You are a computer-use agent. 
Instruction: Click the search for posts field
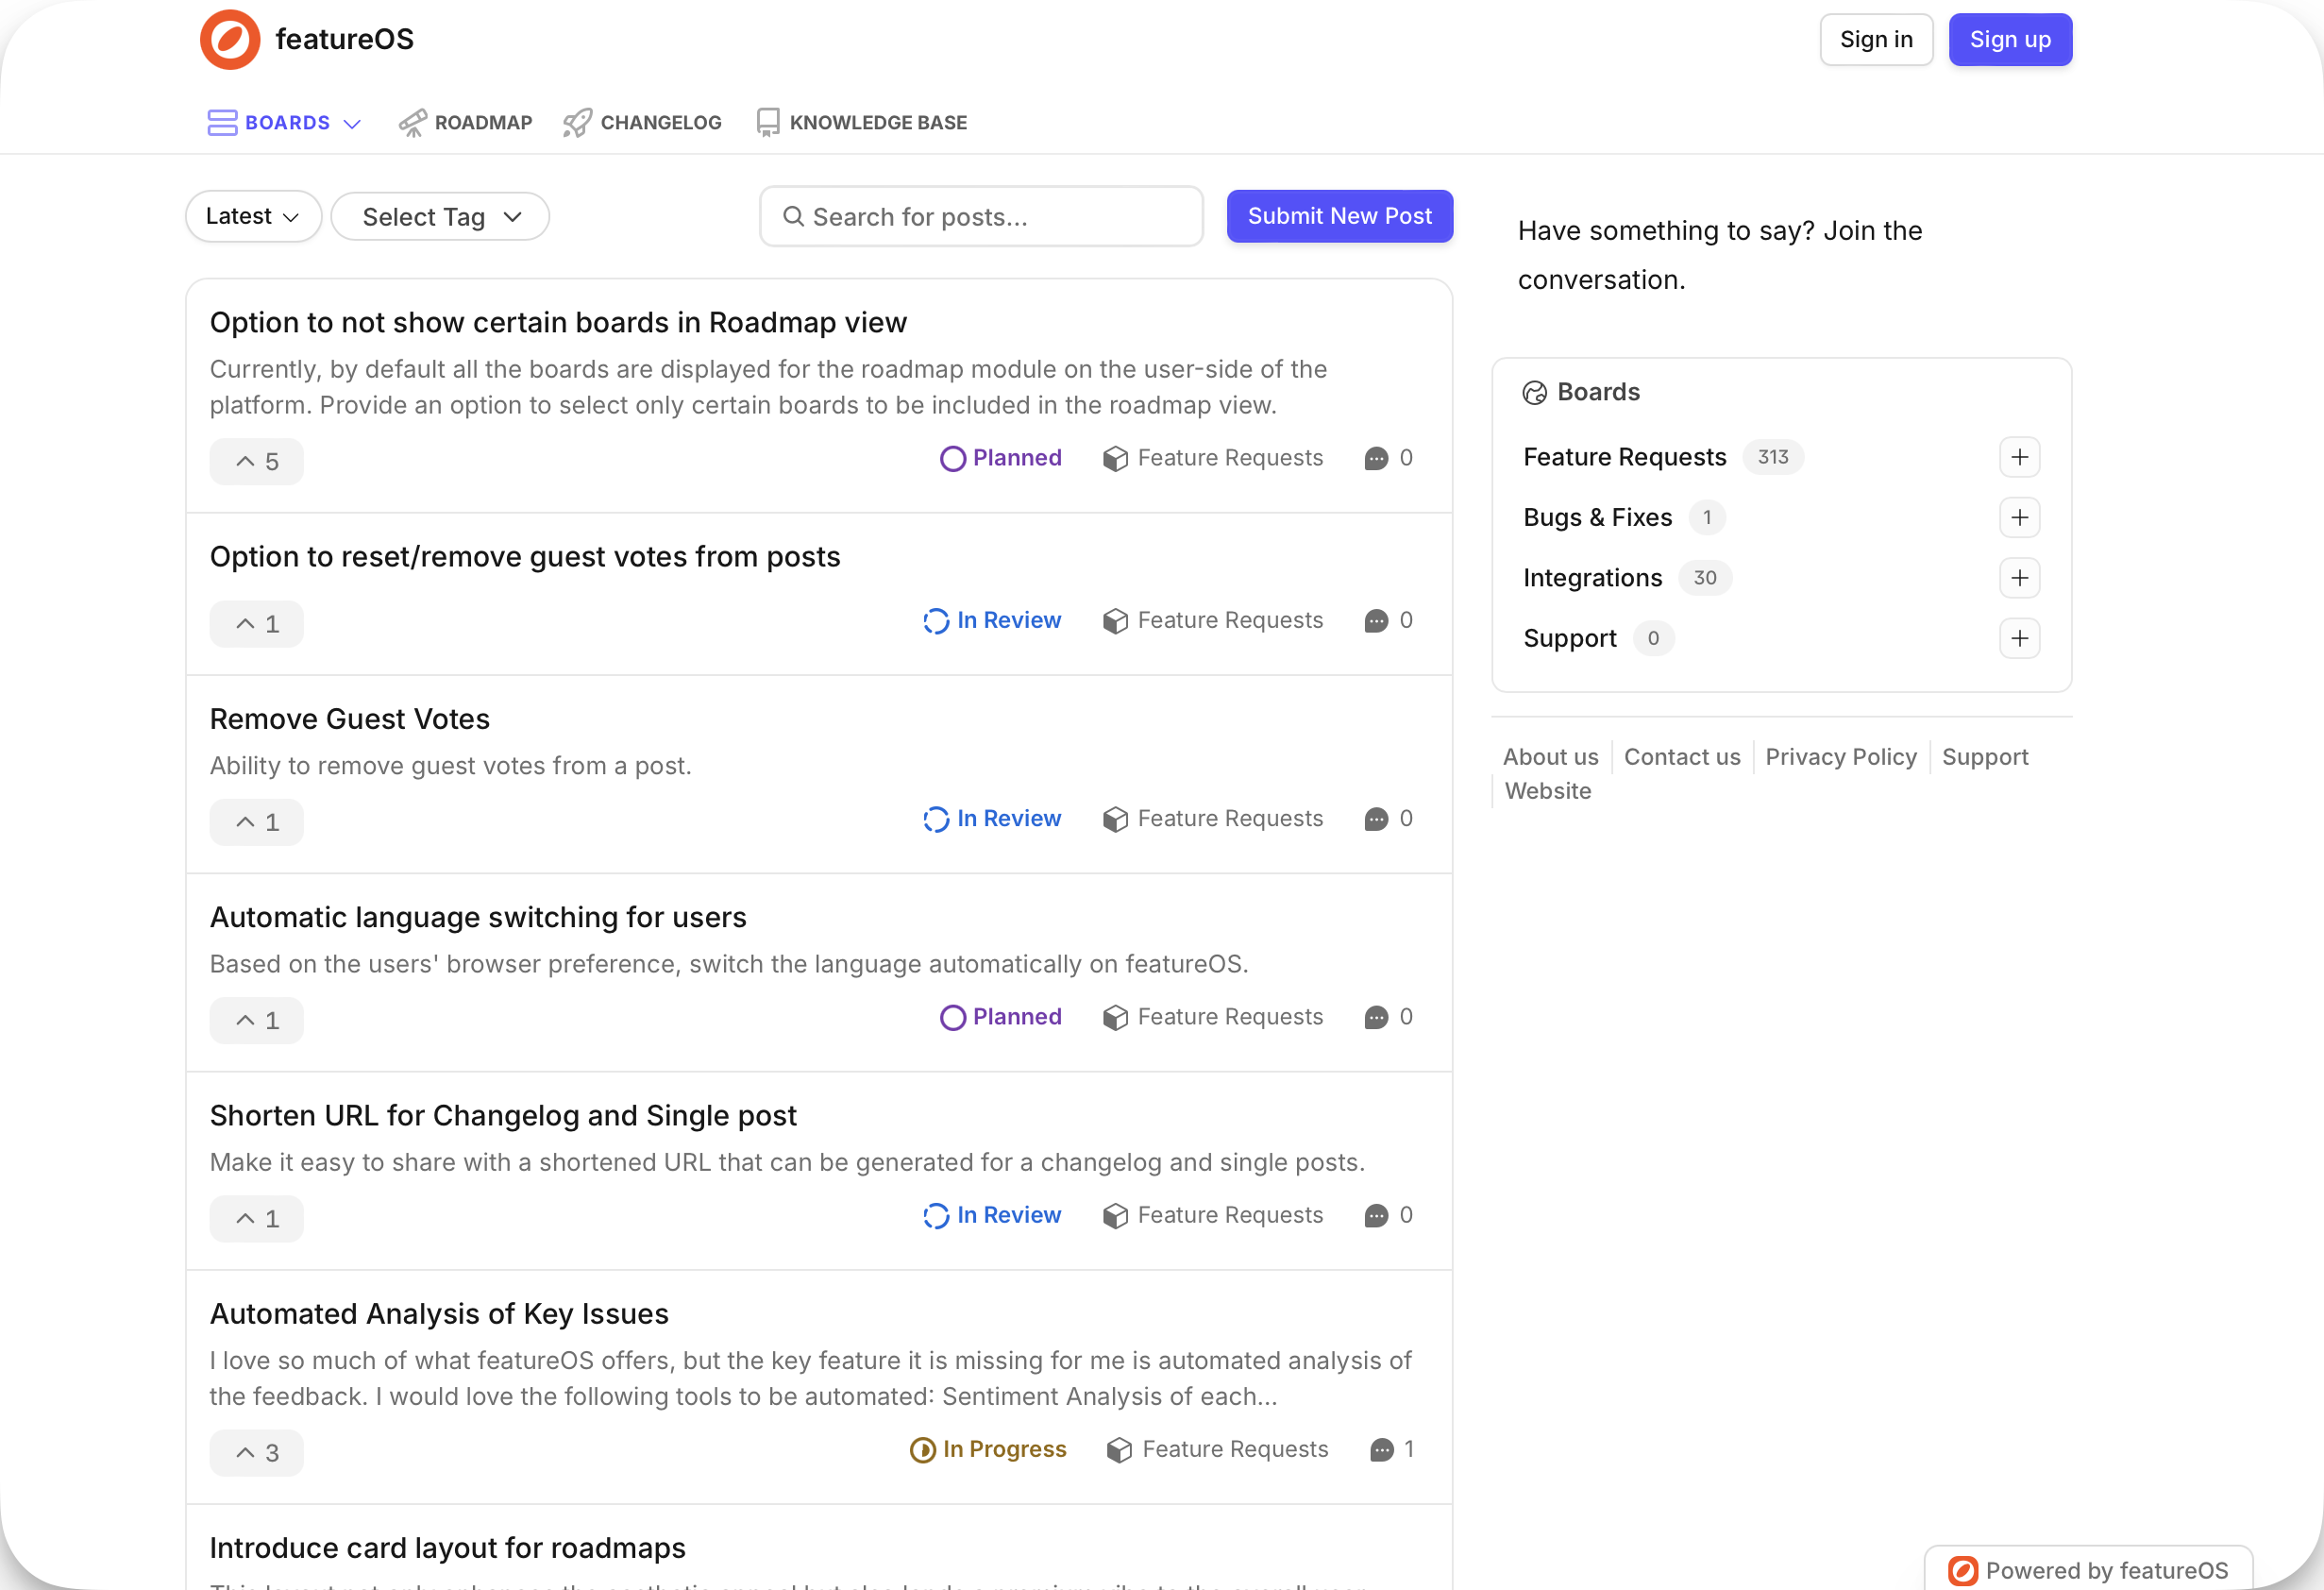[981, 216]
